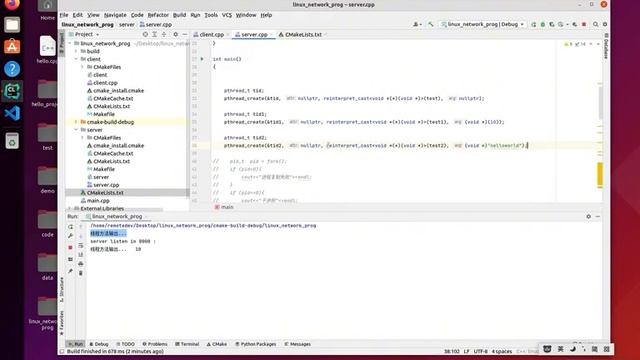Click run gutter arrow beside int main()

[202, 59]
